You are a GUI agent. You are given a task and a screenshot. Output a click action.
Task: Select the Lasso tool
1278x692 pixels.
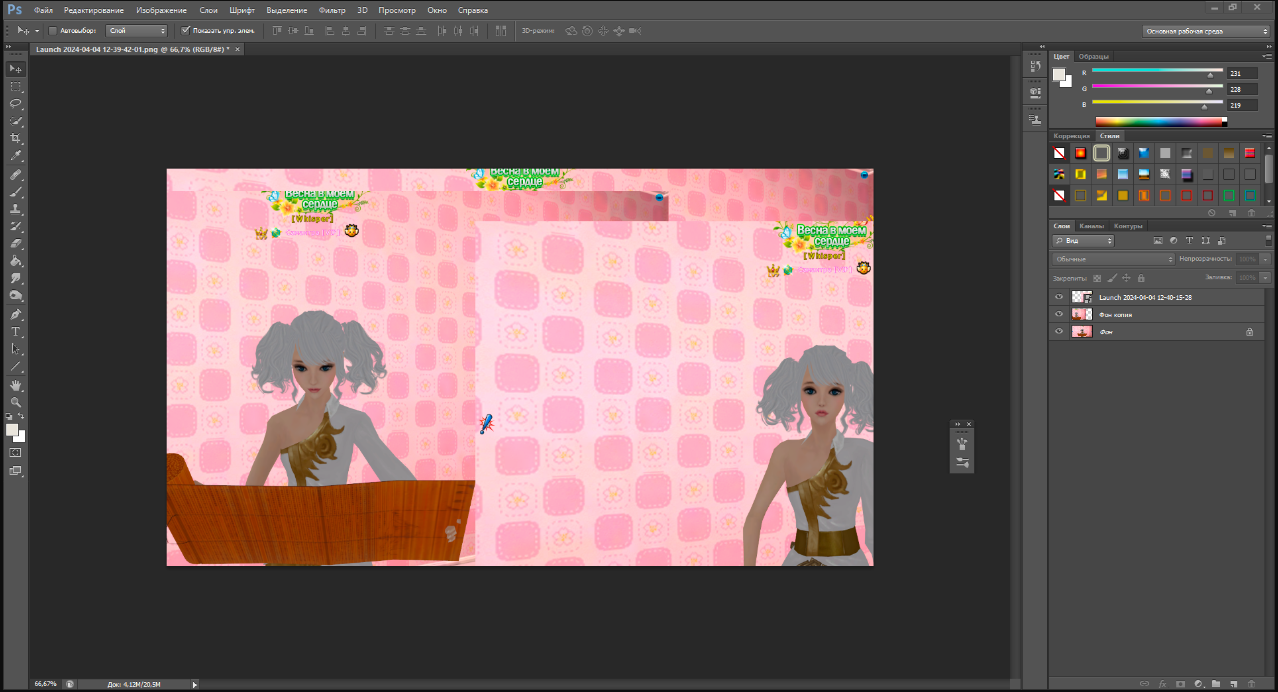pos(16,103)
